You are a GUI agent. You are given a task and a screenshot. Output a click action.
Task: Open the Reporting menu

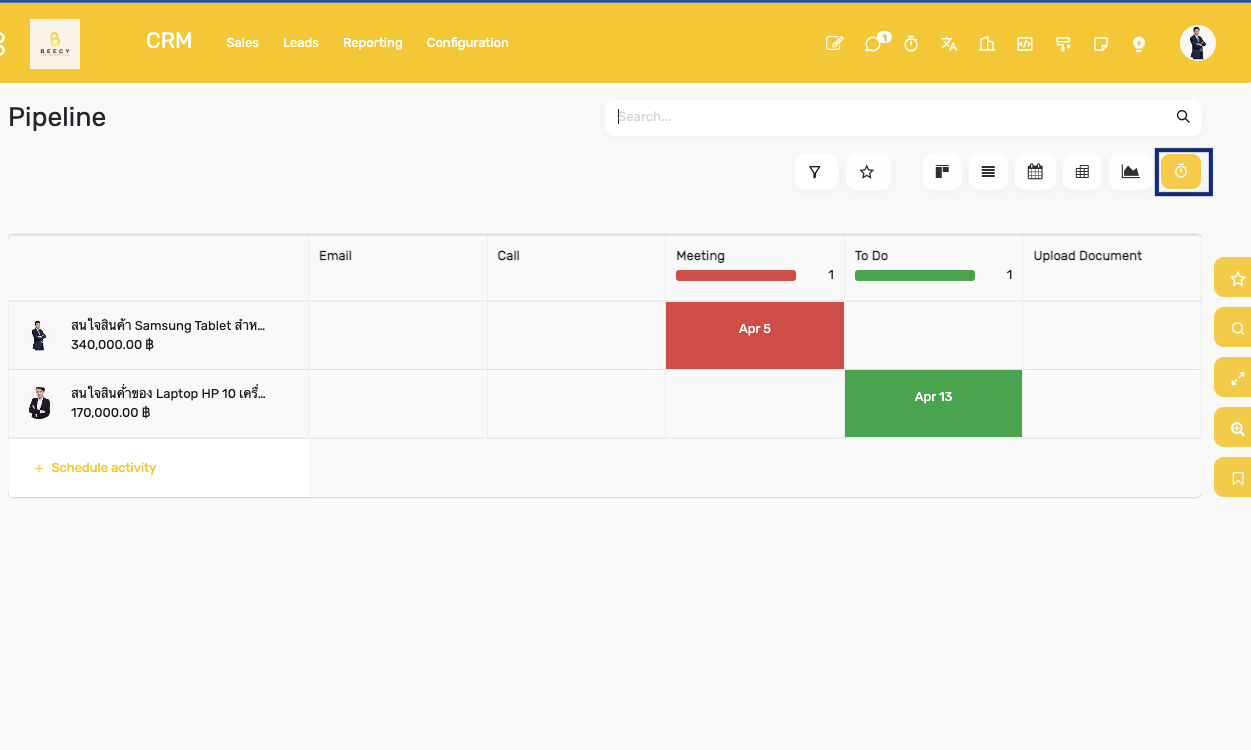click(x=372, y=43)
